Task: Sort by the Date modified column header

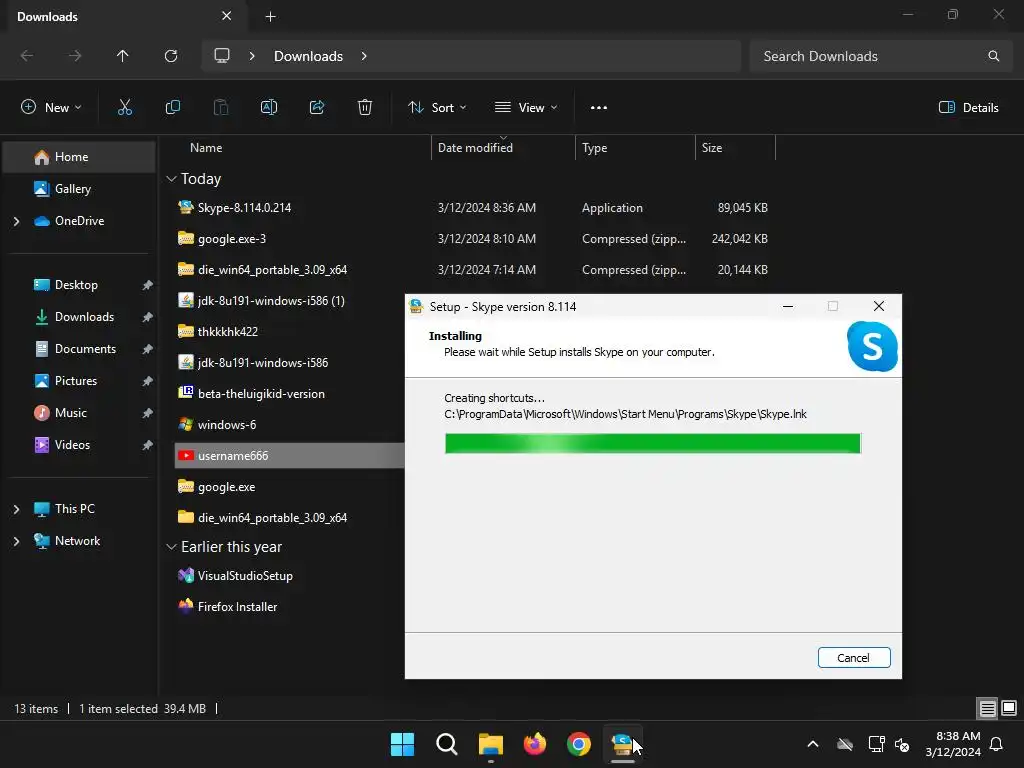Action: pyautogui.click(x=475, y=148)
